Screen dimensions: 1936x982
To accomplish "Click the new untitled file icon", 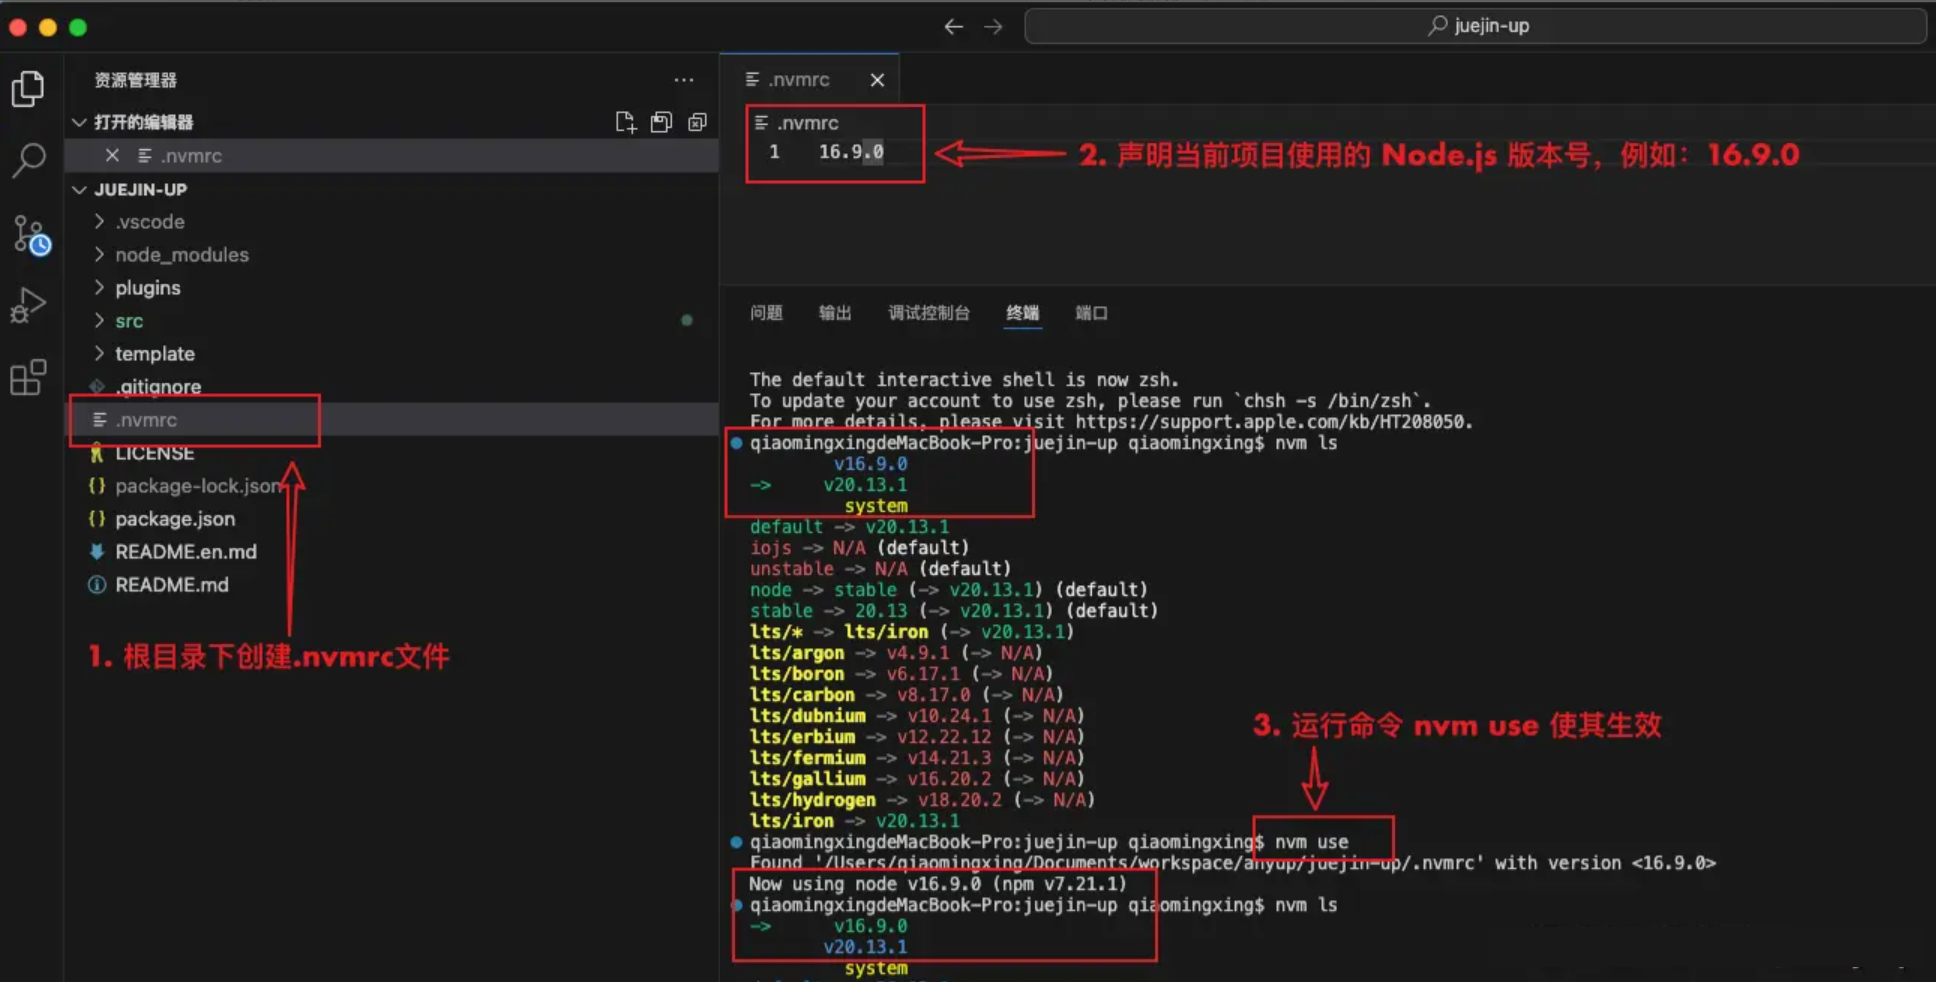I will click(x=625, y=122).
